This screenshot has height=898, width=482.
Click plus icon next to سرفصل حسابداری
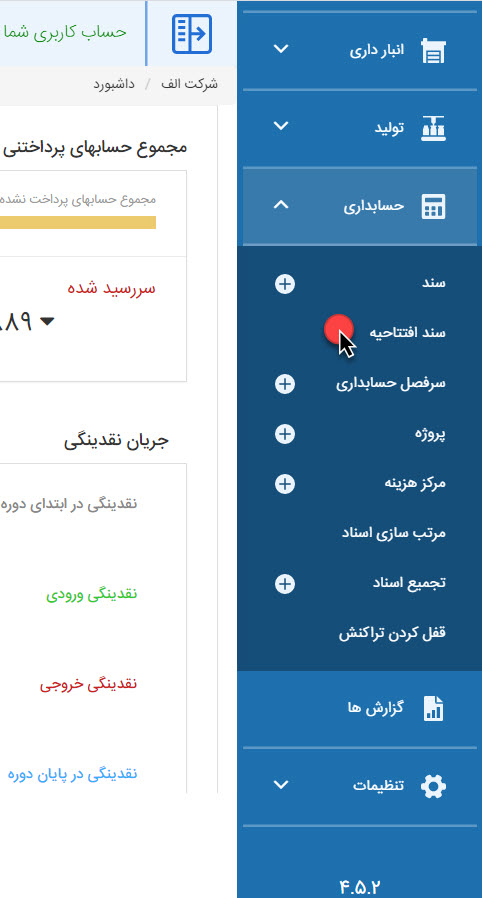[x=285, y=384]
